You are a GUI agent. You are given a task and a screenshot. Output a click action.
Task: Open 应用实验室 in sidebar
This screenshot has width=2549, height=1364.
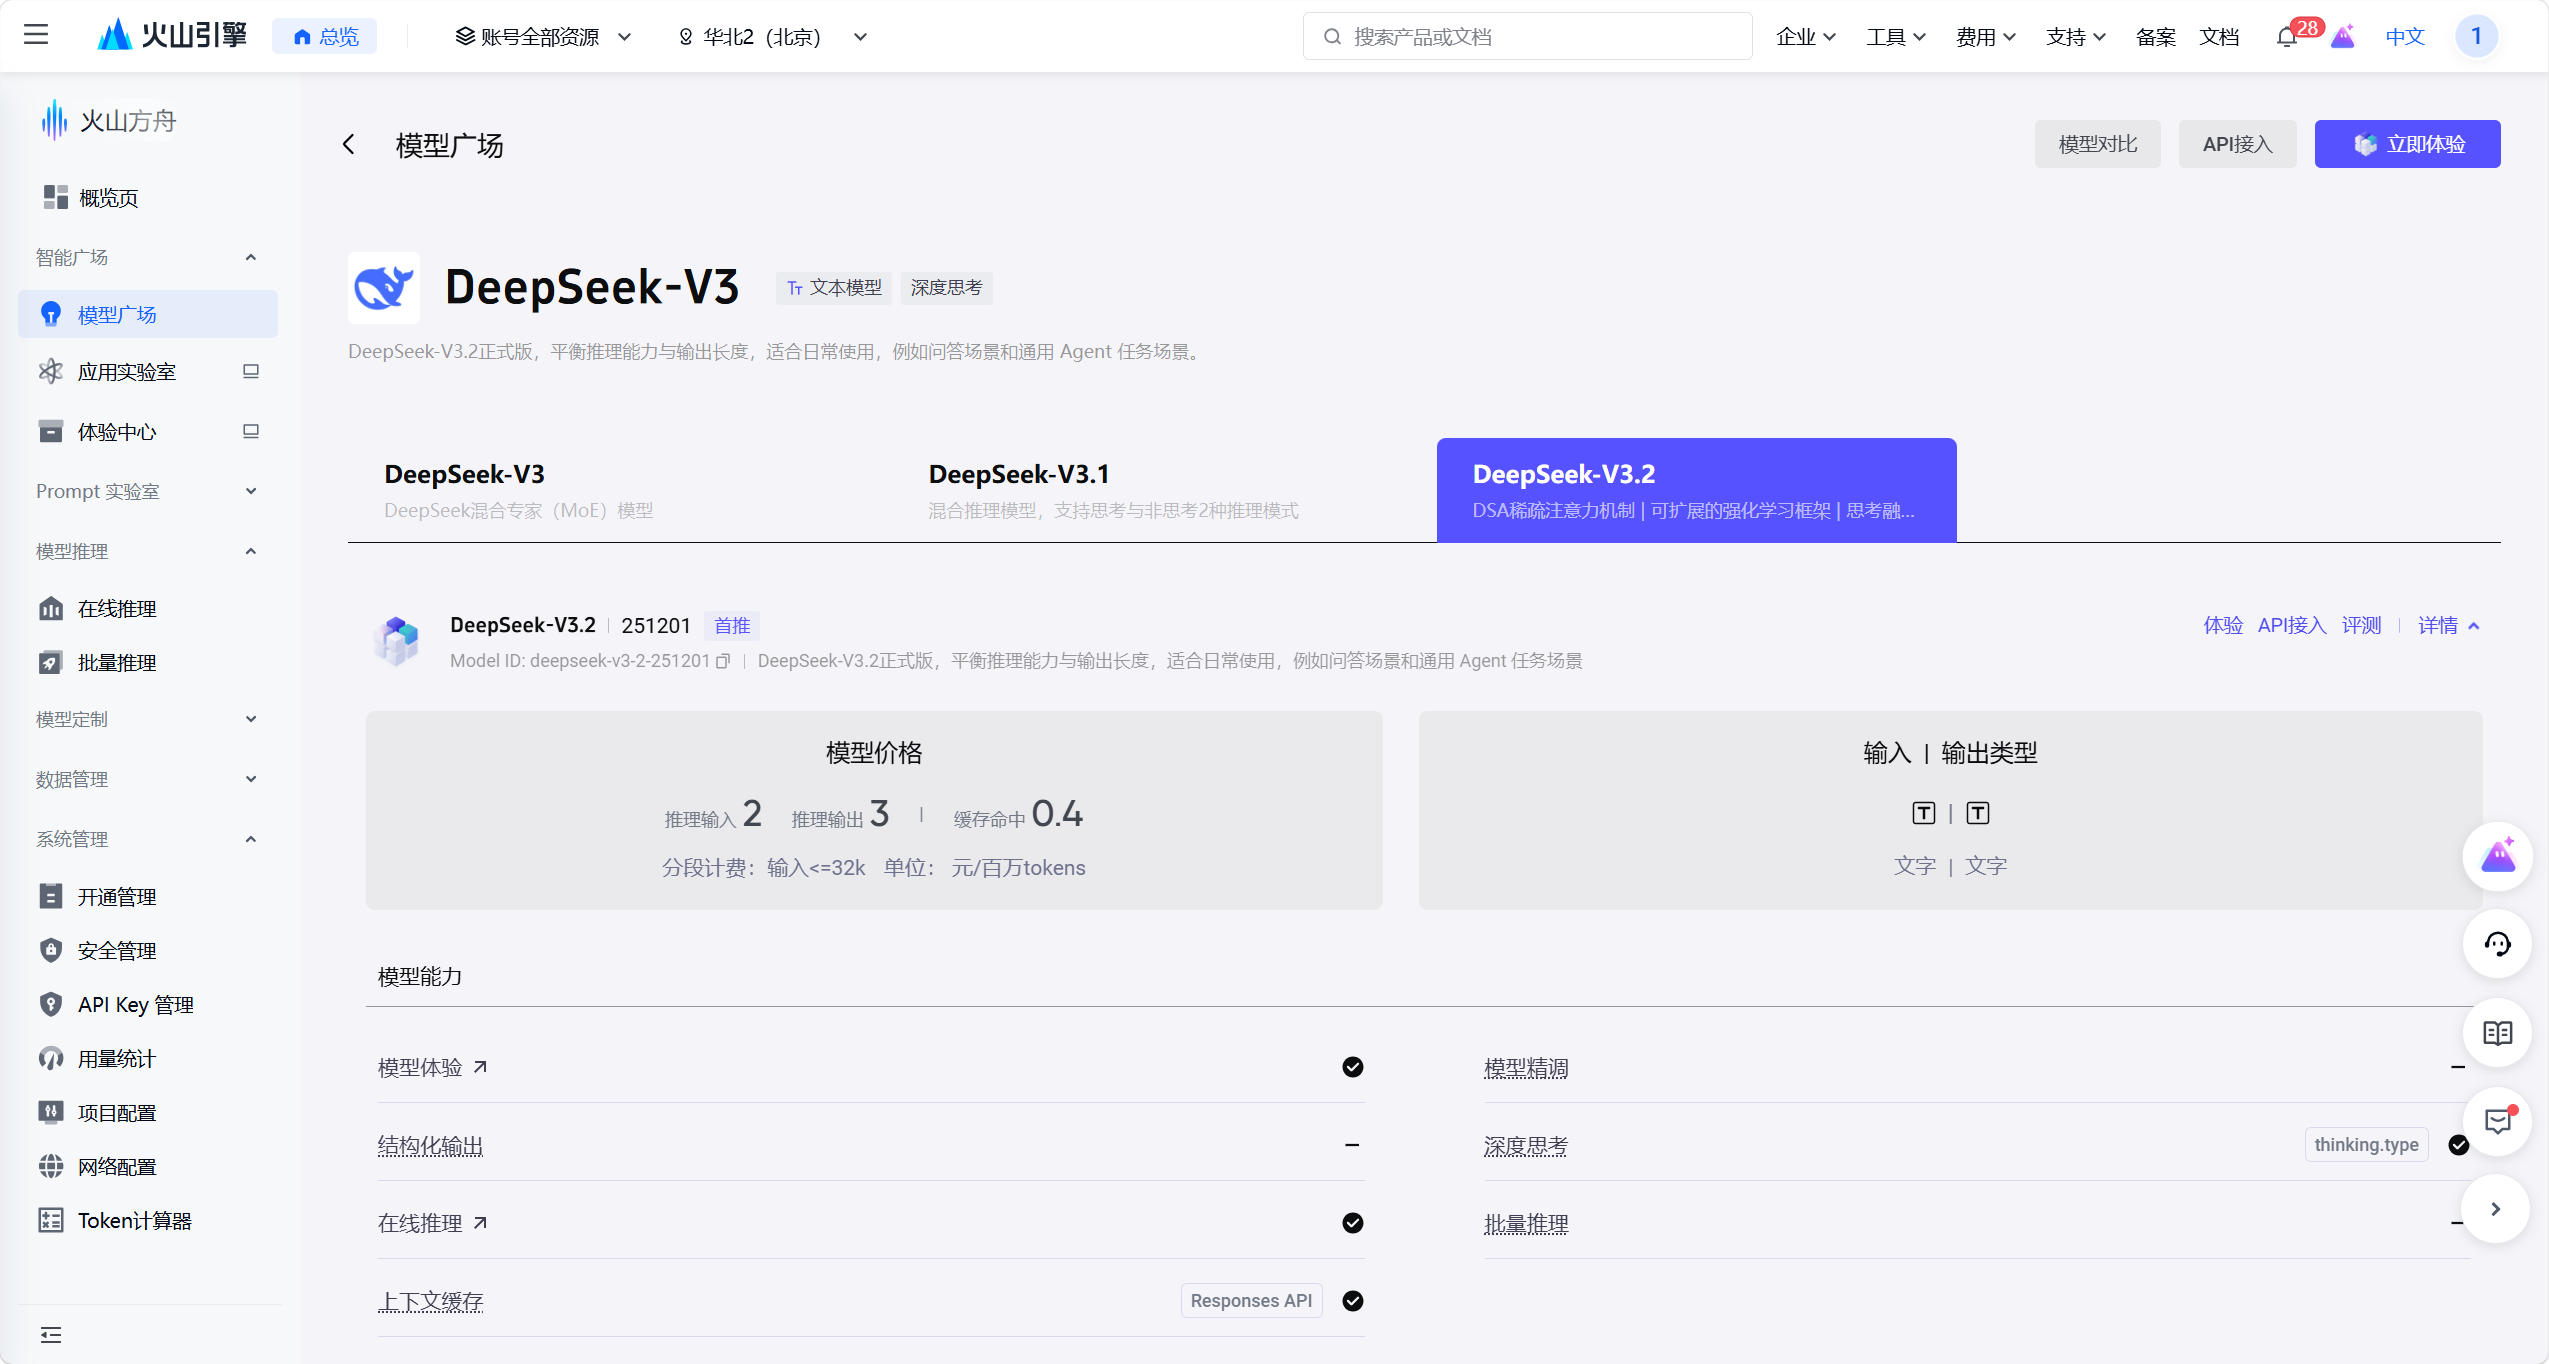(149, 372)
